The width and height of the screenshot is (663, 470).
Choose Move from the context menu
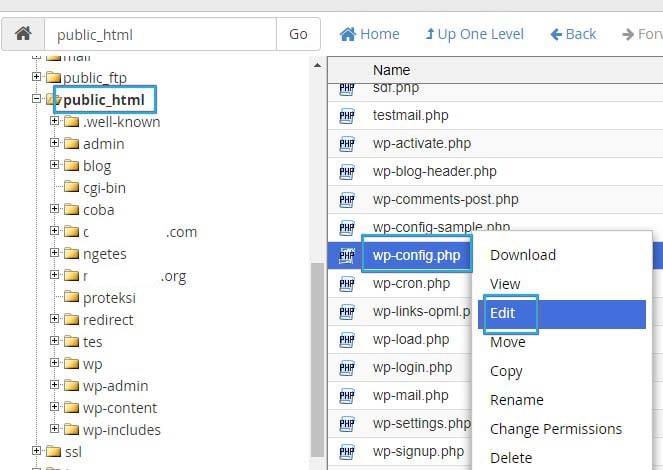coord(507,342)
